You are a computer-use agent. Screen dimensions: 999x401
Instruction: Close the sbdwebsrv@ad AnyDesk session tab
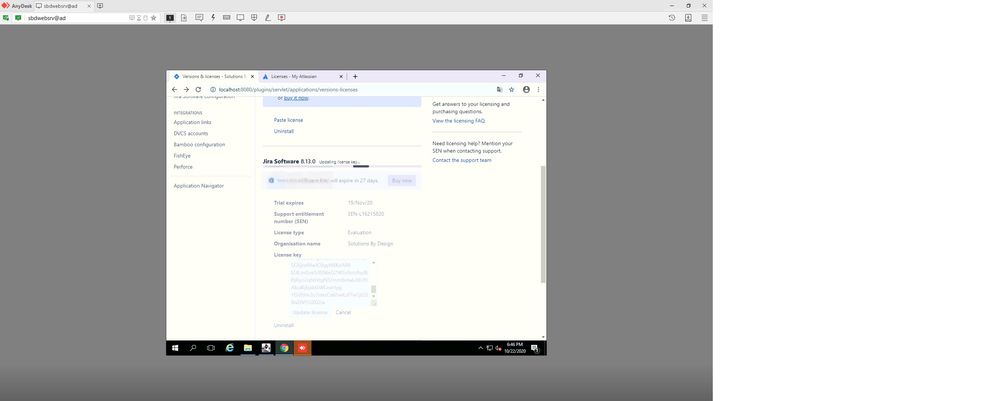click(89, 6)
